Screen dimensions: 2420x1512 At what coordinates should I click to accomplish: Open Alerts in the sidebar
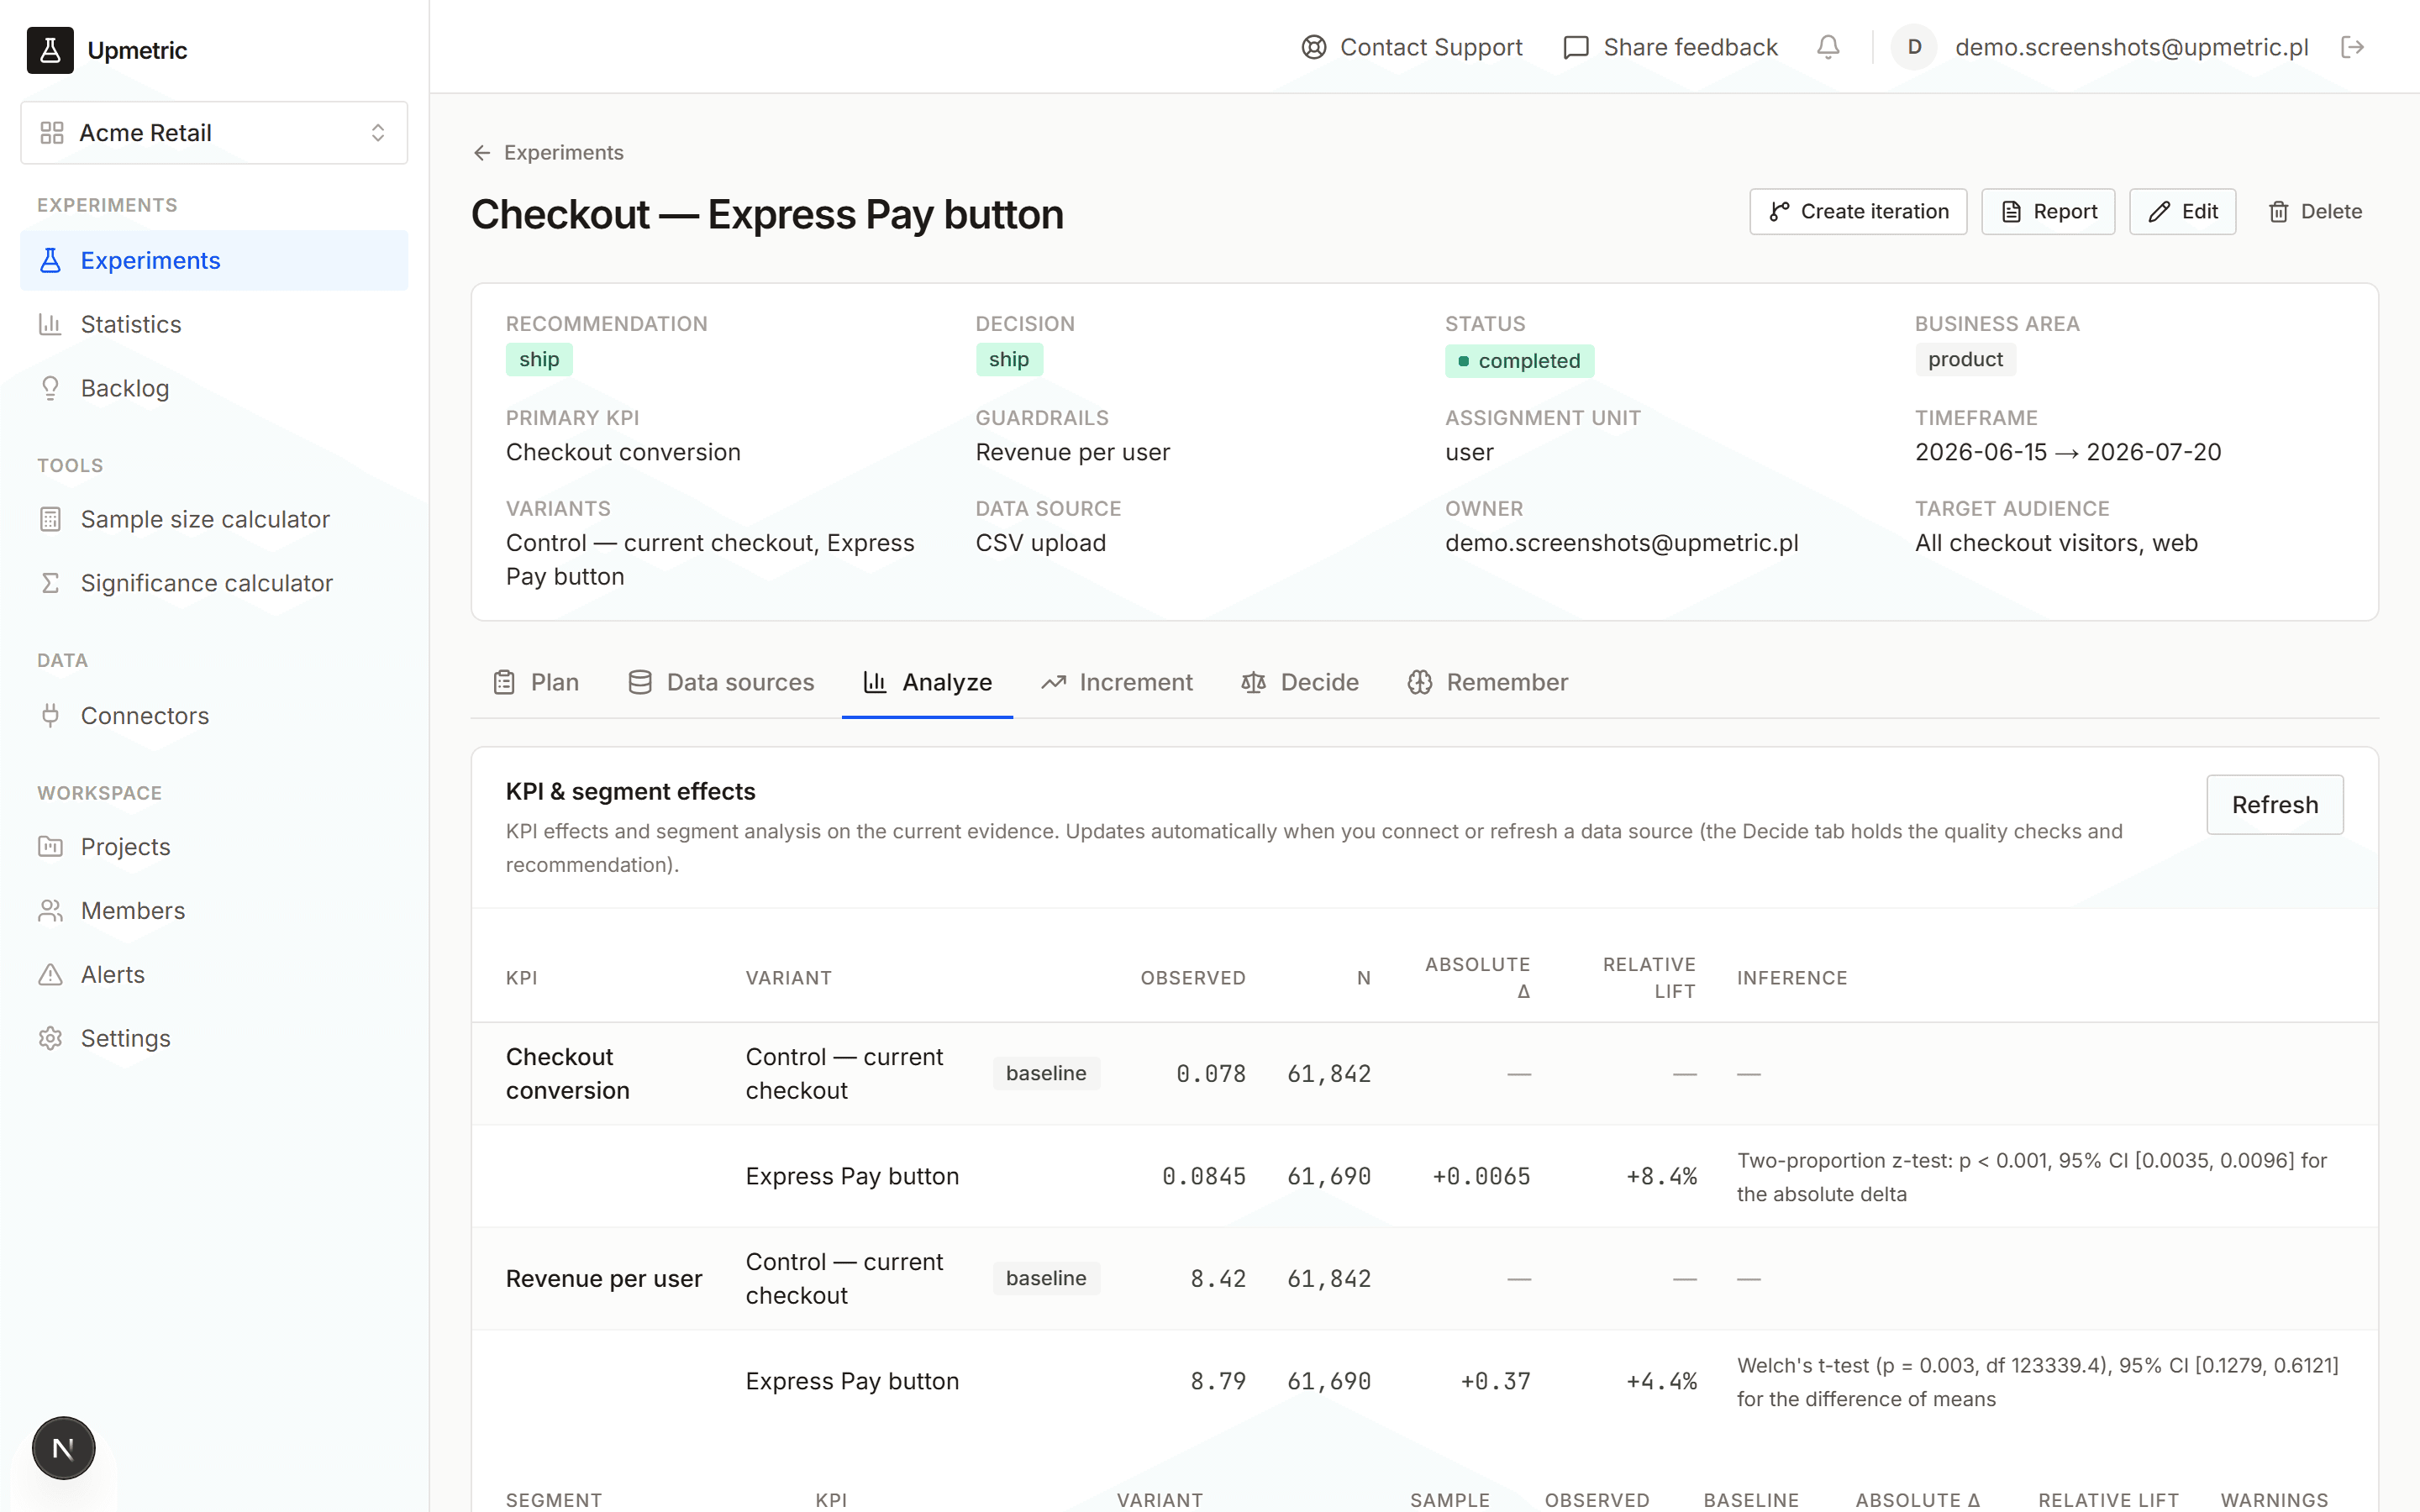[x=214, y=974]
